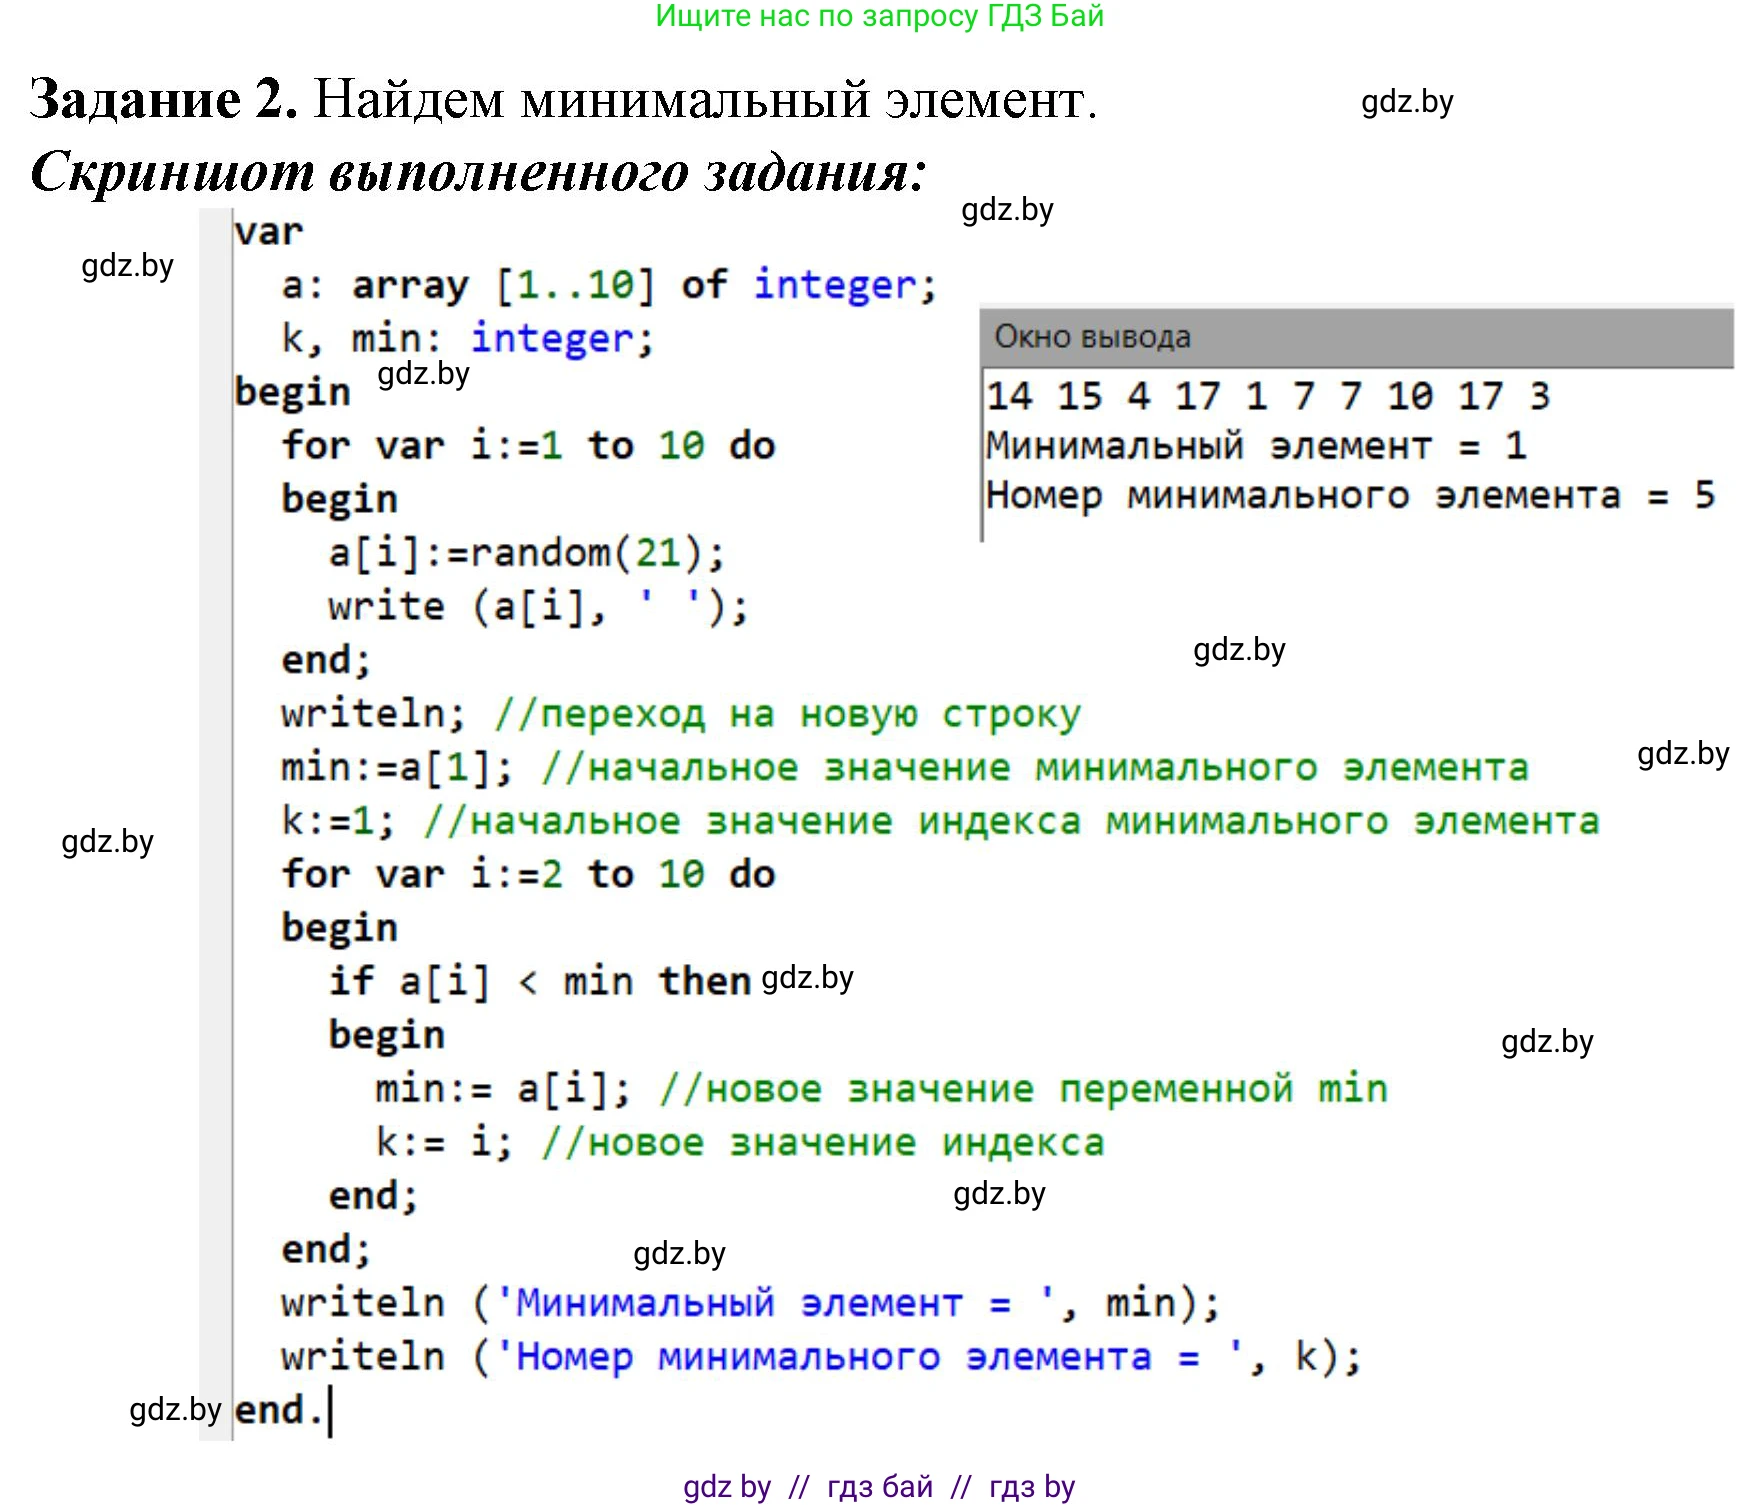This screenshot has height=1507, width=1761.
Task: Select the var declaration line
Action: [x=270, y=230]
